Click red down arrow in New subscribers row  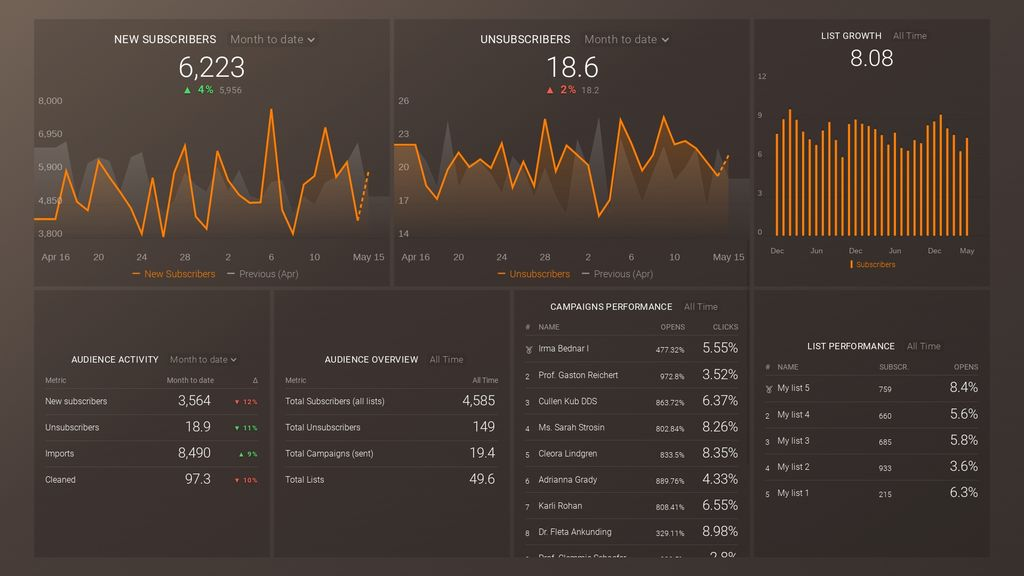(236, 402)
